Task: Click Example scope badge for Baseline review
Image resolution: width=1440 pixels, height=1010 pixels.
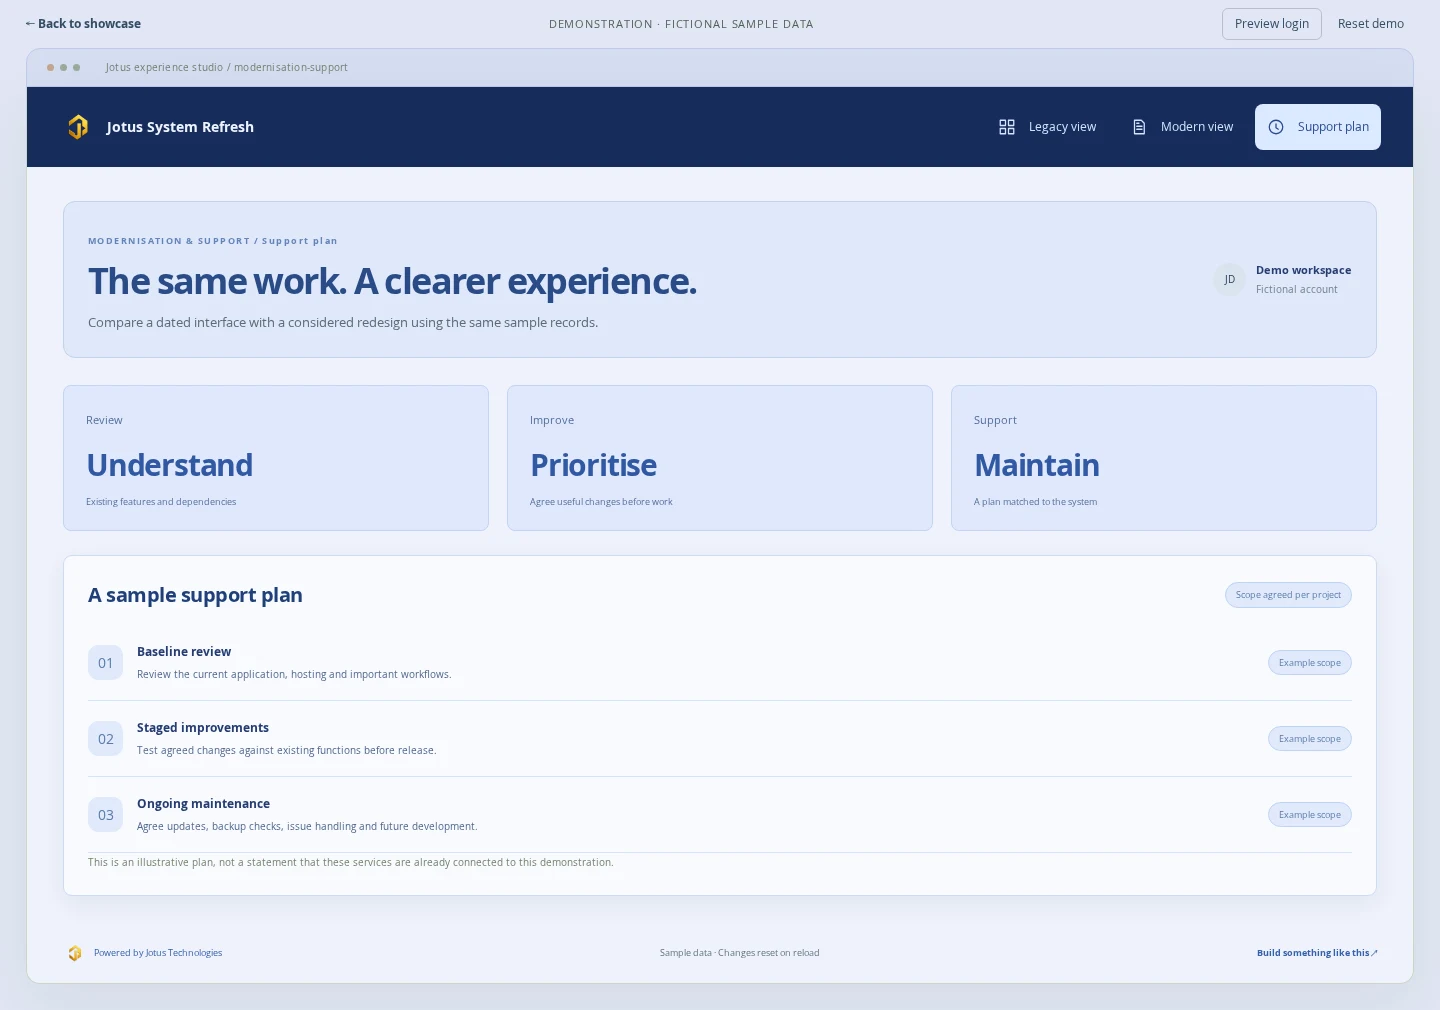Action: [x=1310, y=663]
